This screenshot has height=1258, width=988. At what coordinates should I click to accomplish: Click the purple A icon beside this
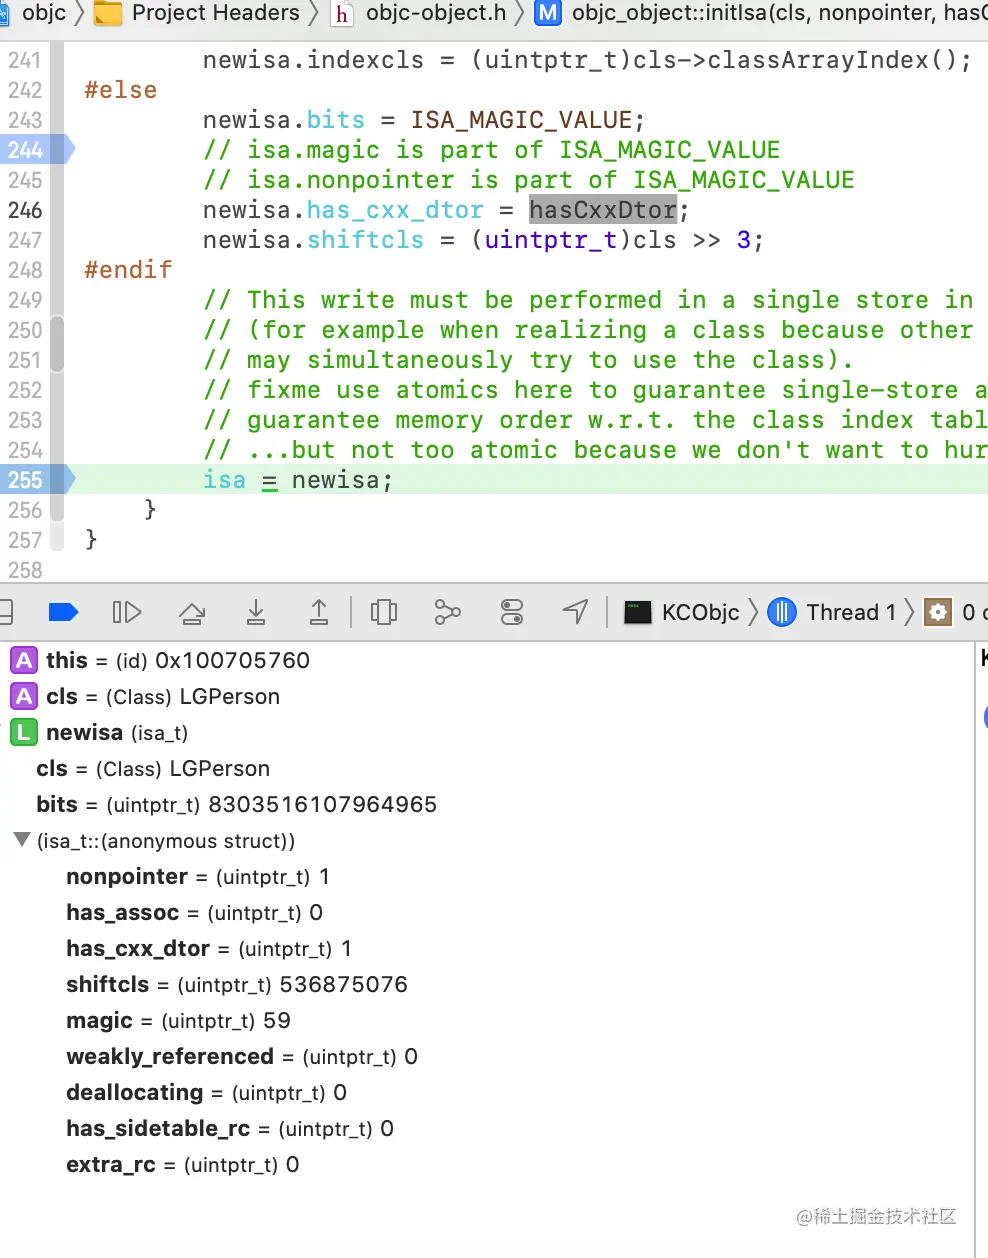(24, 660)
